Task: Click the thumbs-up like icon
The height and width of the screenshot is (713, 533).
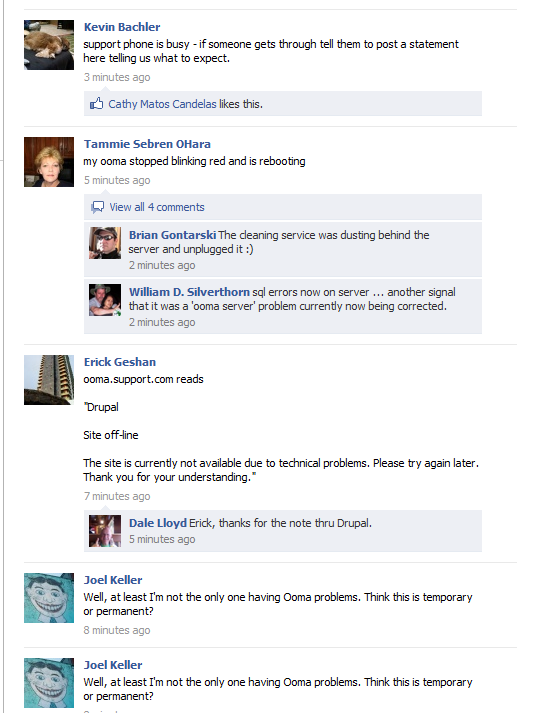Action: pos(96,104)
